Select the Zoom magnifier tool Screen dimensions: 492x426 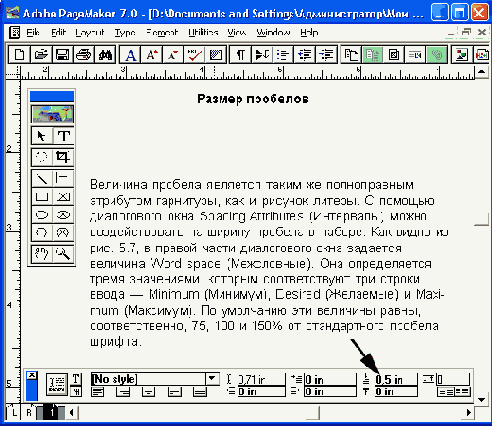[x=64, y=254]
